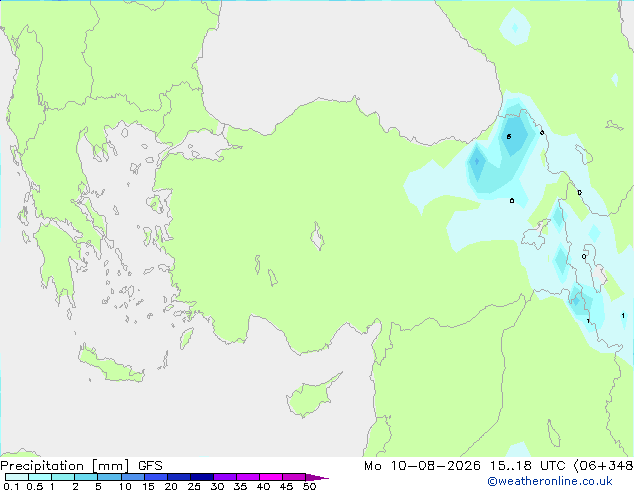Click the 10–15 mm blue legend swatch
This screenshot has width=634, height=490.
pyautogui.click(x=132, y=477)
